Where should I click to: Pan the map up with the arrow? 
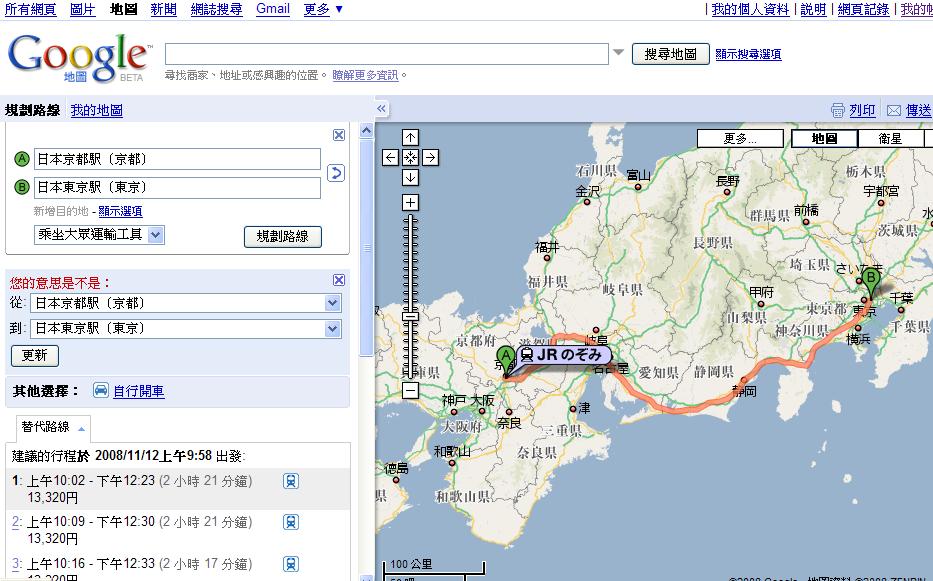click(x=411, y=137)
